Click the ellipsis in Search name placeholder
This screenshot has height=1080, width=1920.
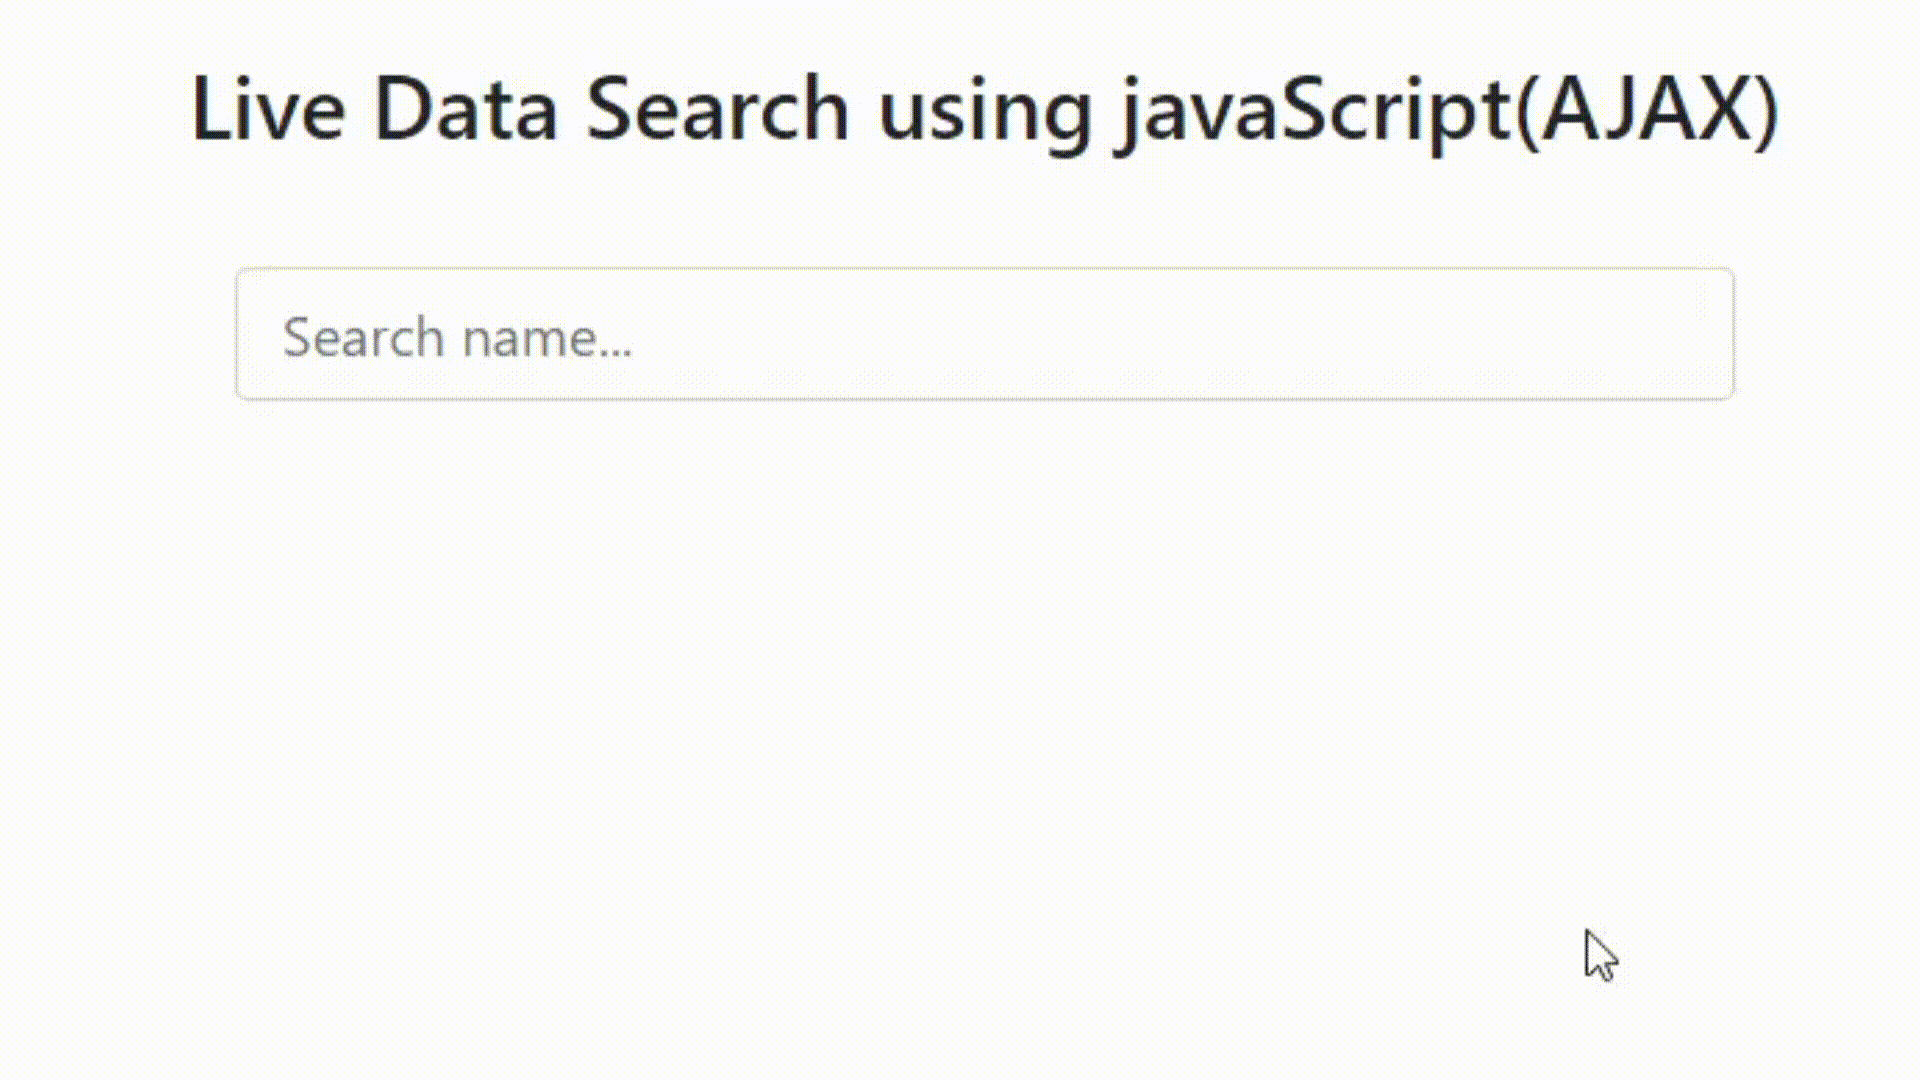tap(614, 352)
